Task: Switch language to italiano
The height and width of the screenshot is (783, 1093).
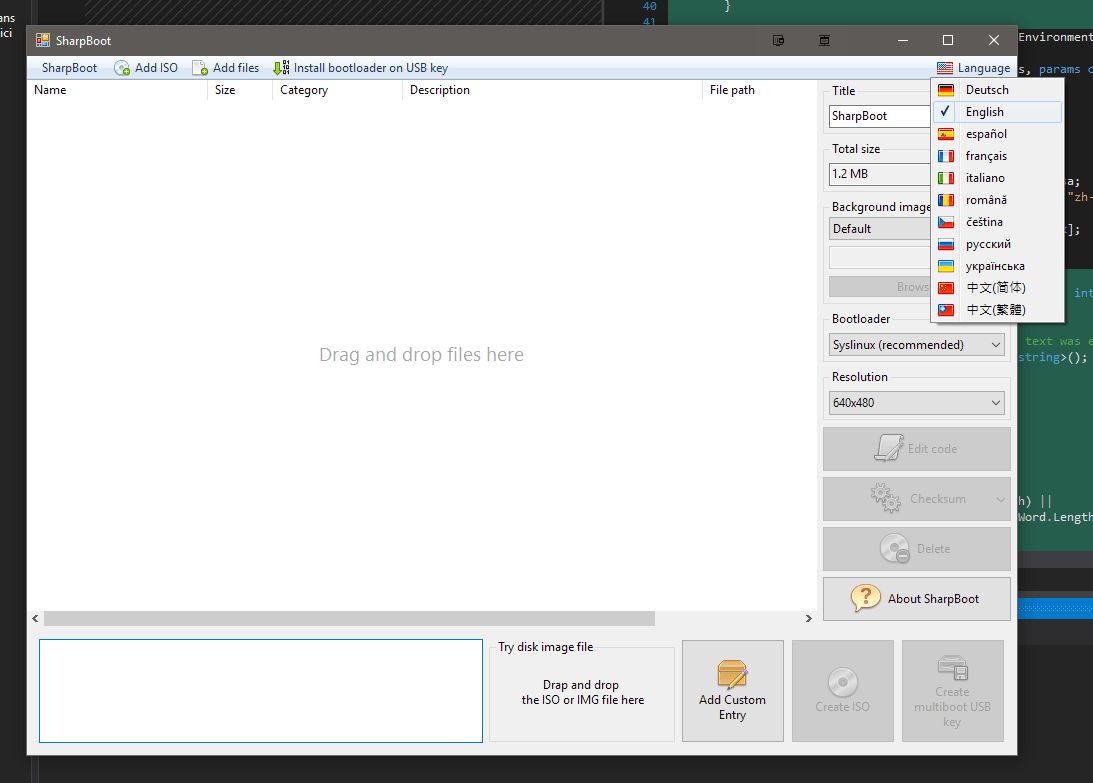Action: pyautogui.click(x=985, y=178)
